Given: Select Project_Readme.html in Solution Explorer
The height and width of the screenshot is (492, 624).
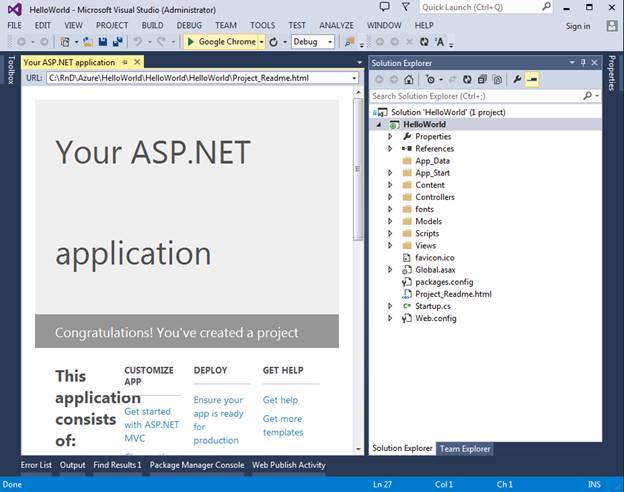Looking at the screenshot, I should (x=453, y=294).
